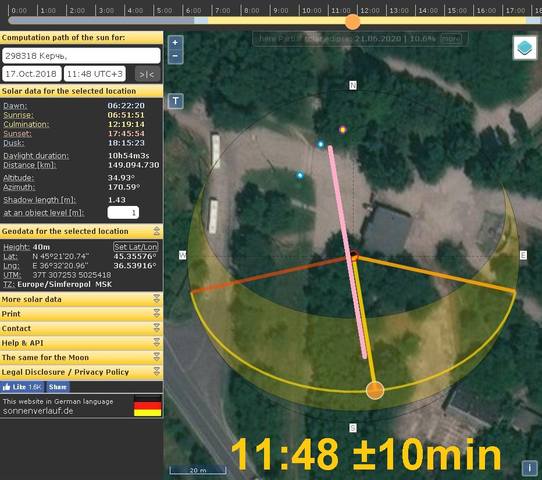Expand the More solar data section

(x=81, y=299)
